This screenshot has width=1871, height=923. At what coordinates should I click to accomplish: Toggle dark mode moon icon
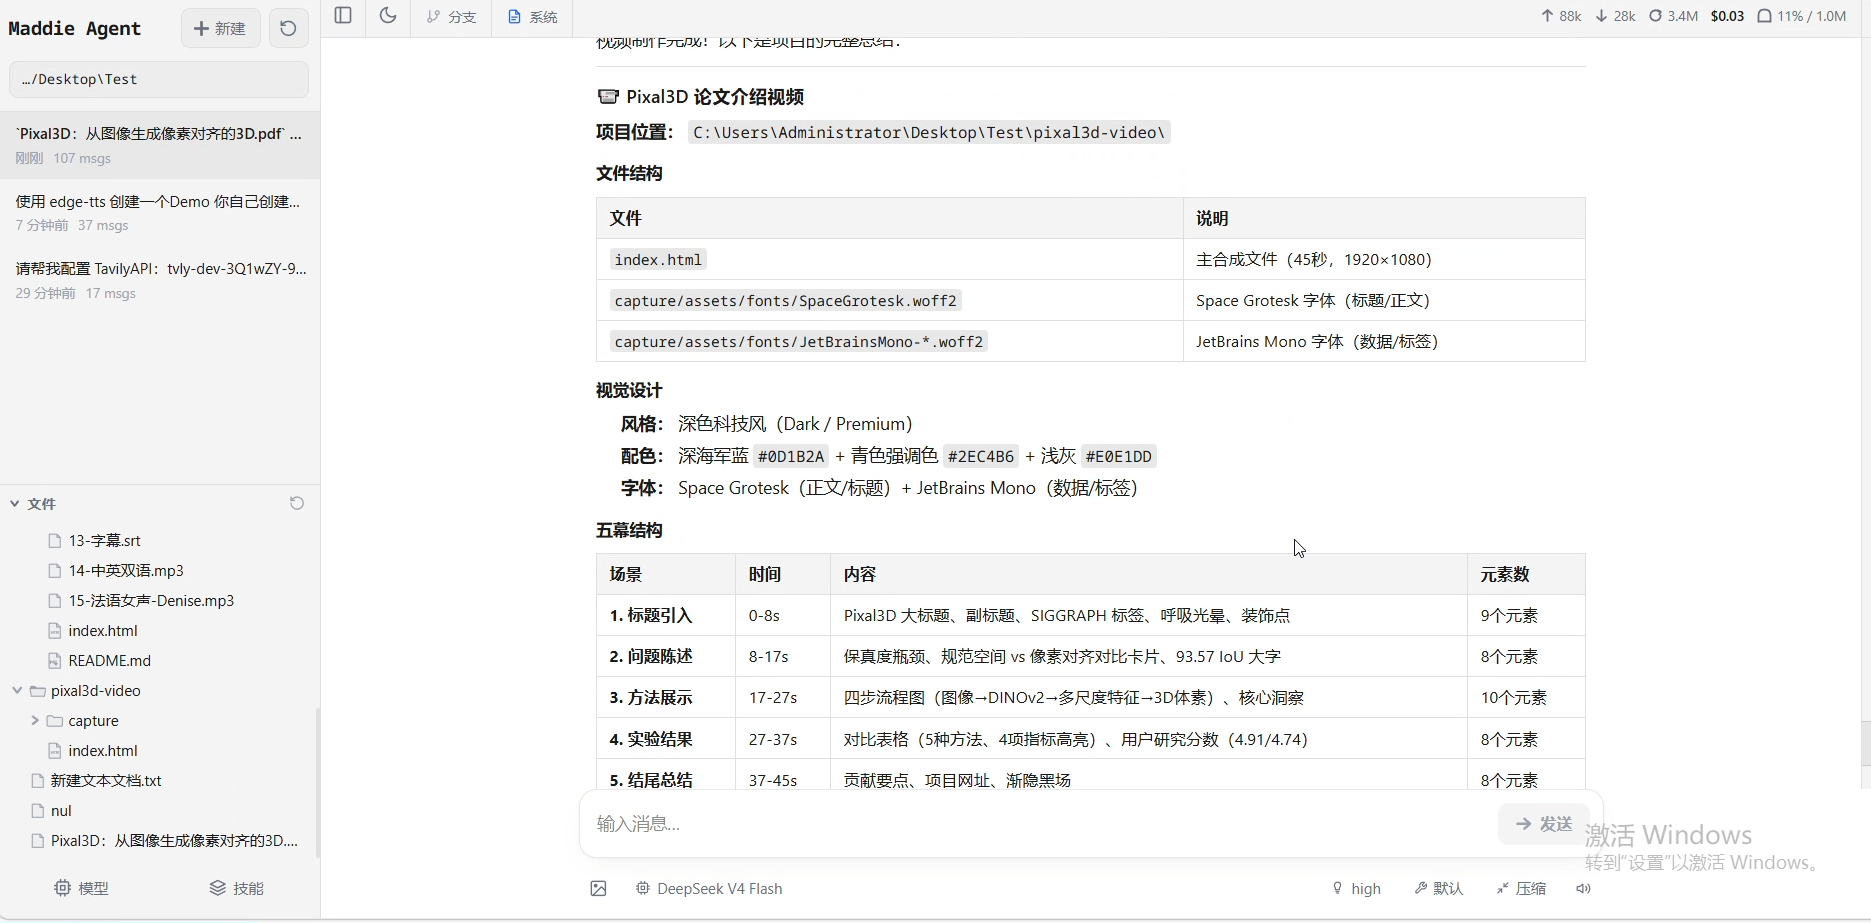pyautogui.click(x=388, y=16)
